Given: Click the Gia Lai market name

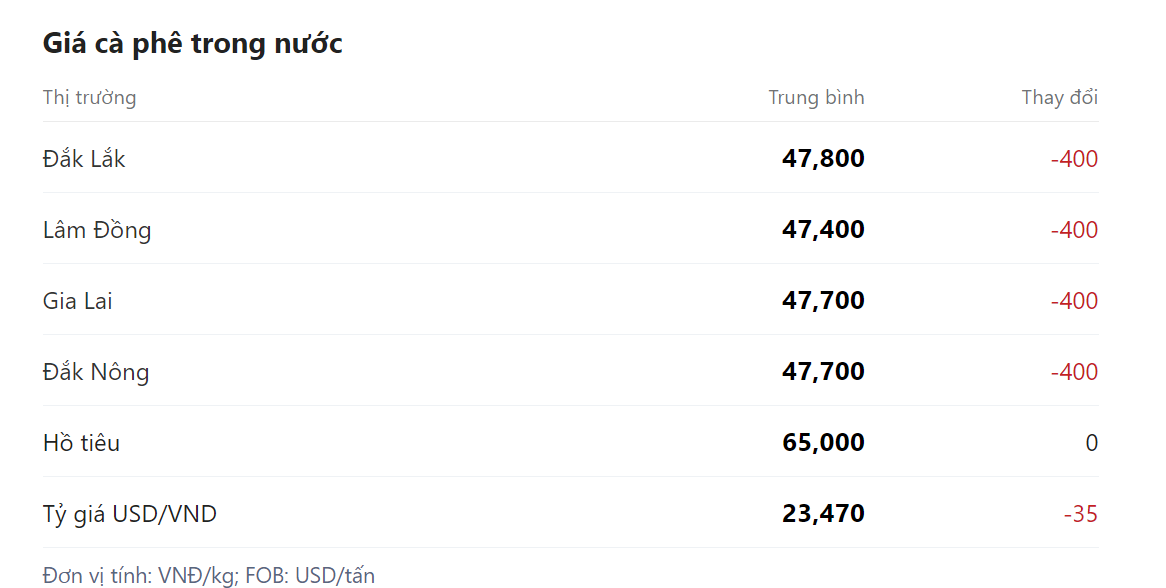Looking at the screenshot, I should pos(77,301).
